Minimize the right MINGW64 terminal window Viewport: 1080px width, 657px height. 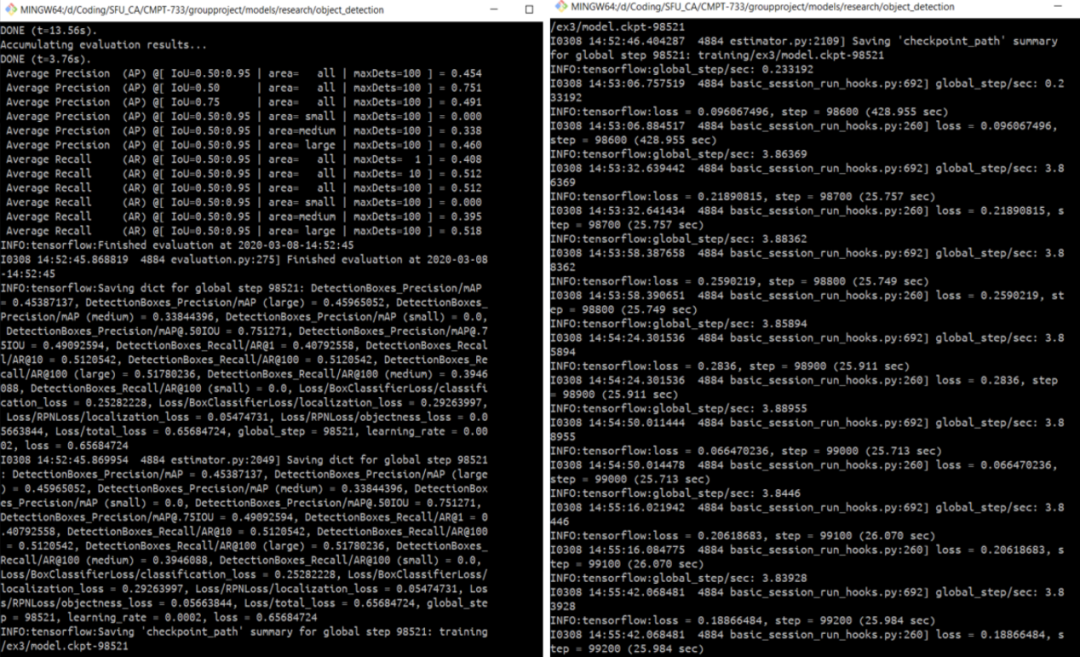(1057, 6)
